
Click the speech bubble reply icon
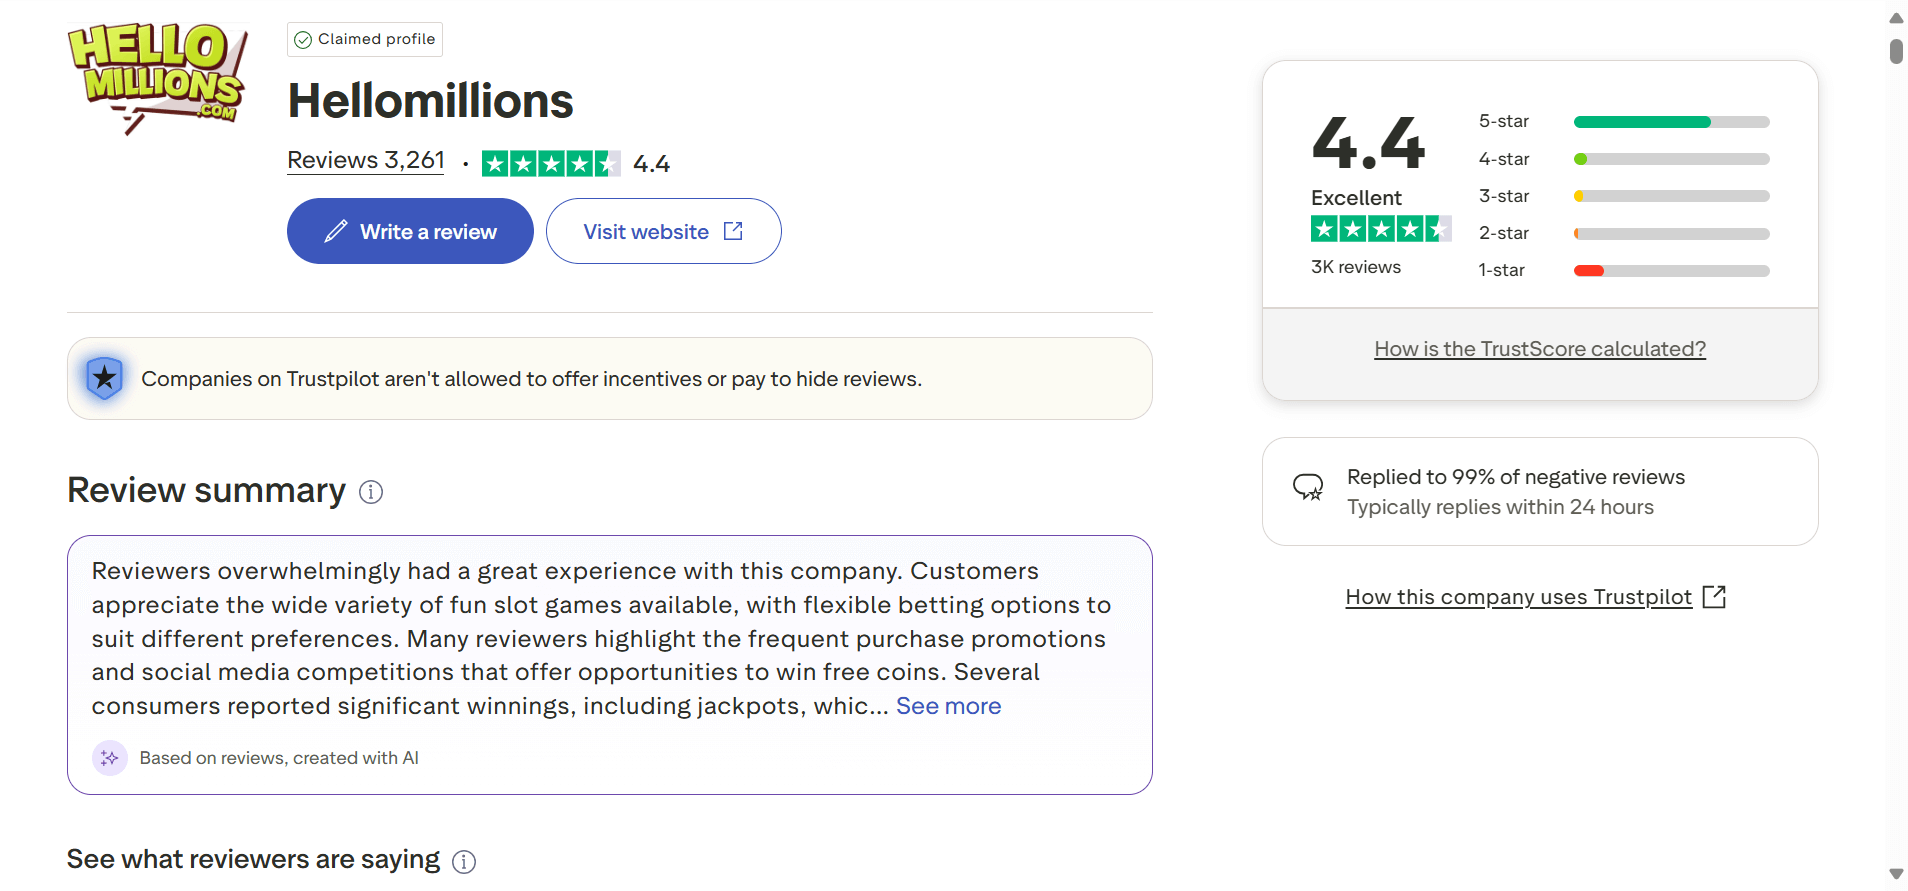point(1308,487)
